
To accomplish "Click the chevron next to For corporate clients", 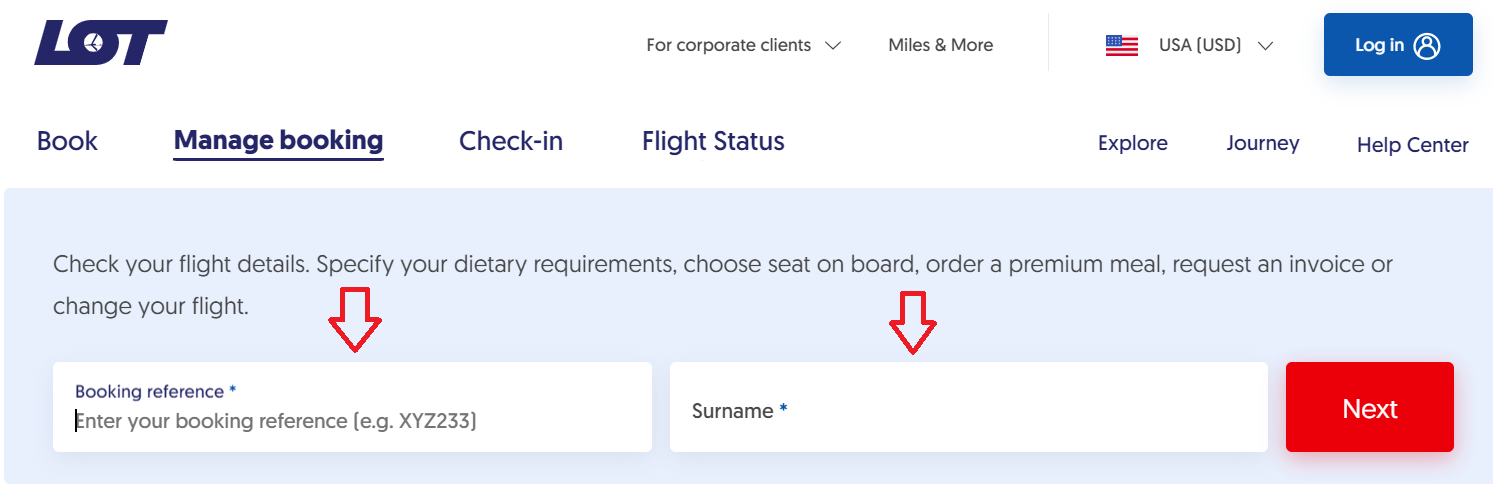I will coord(832,45).
